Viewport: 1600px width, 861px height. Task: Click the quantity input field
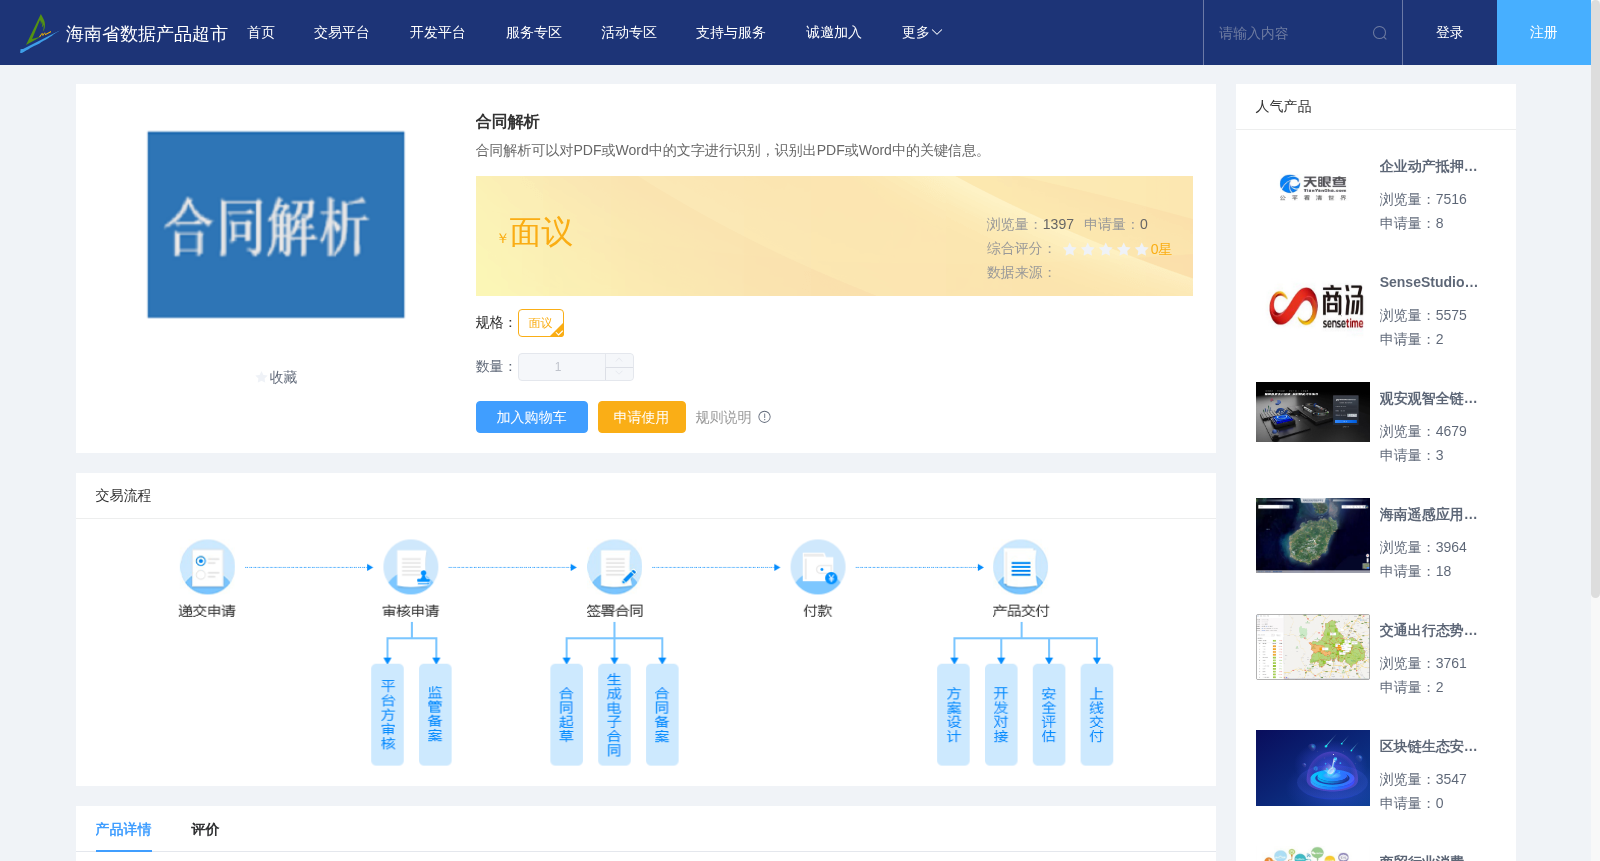(562, 367)
